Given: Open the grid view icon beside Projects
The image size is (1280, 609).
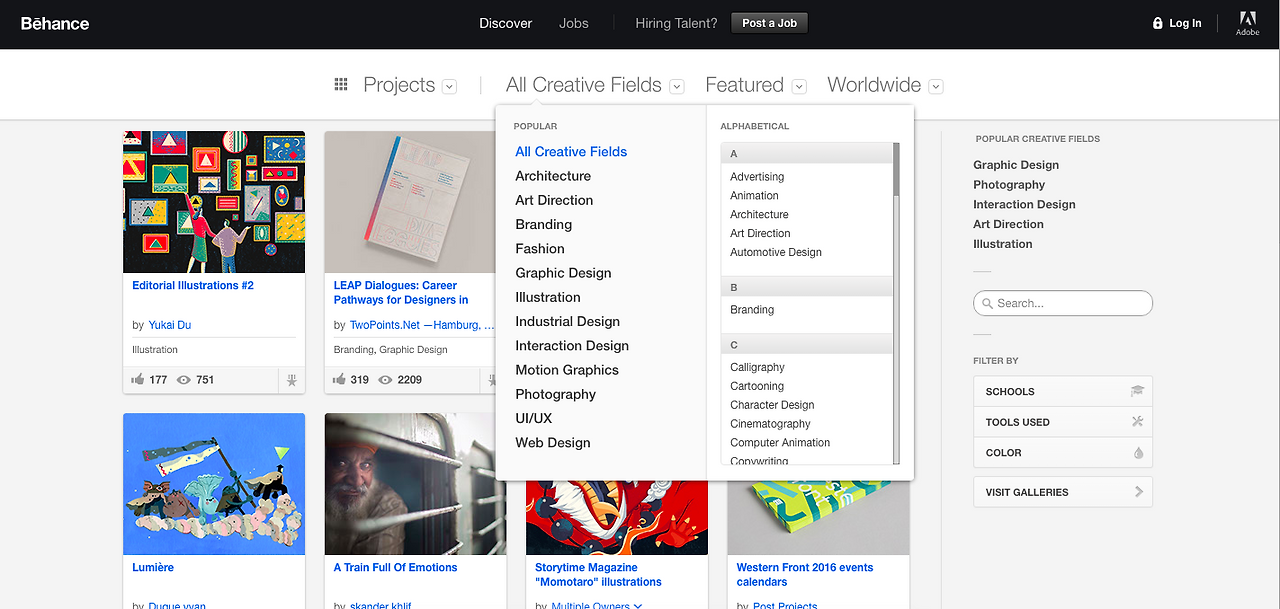Looking at the screenshot, I should (x=340, y=84).
